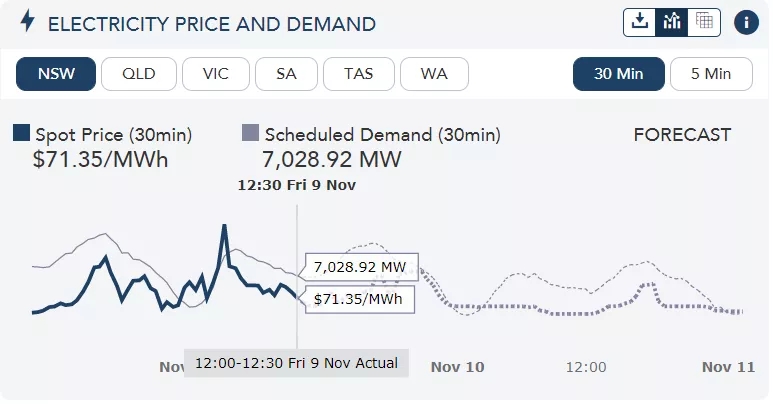Select the 30 Min interval
Screen dimensions: 773x404
point(618,74)
